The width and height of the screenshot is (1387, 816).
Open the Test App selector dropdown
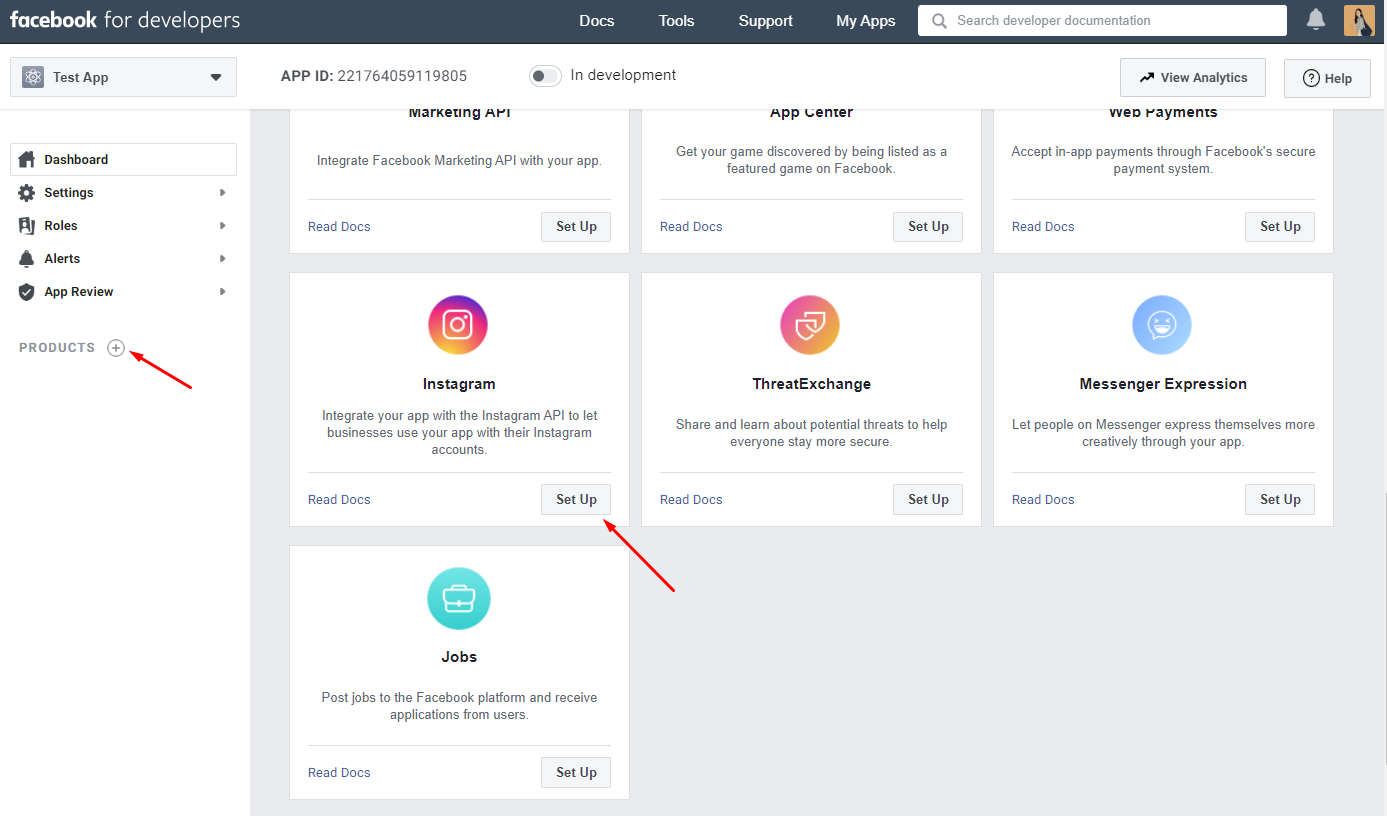(123, 78)
